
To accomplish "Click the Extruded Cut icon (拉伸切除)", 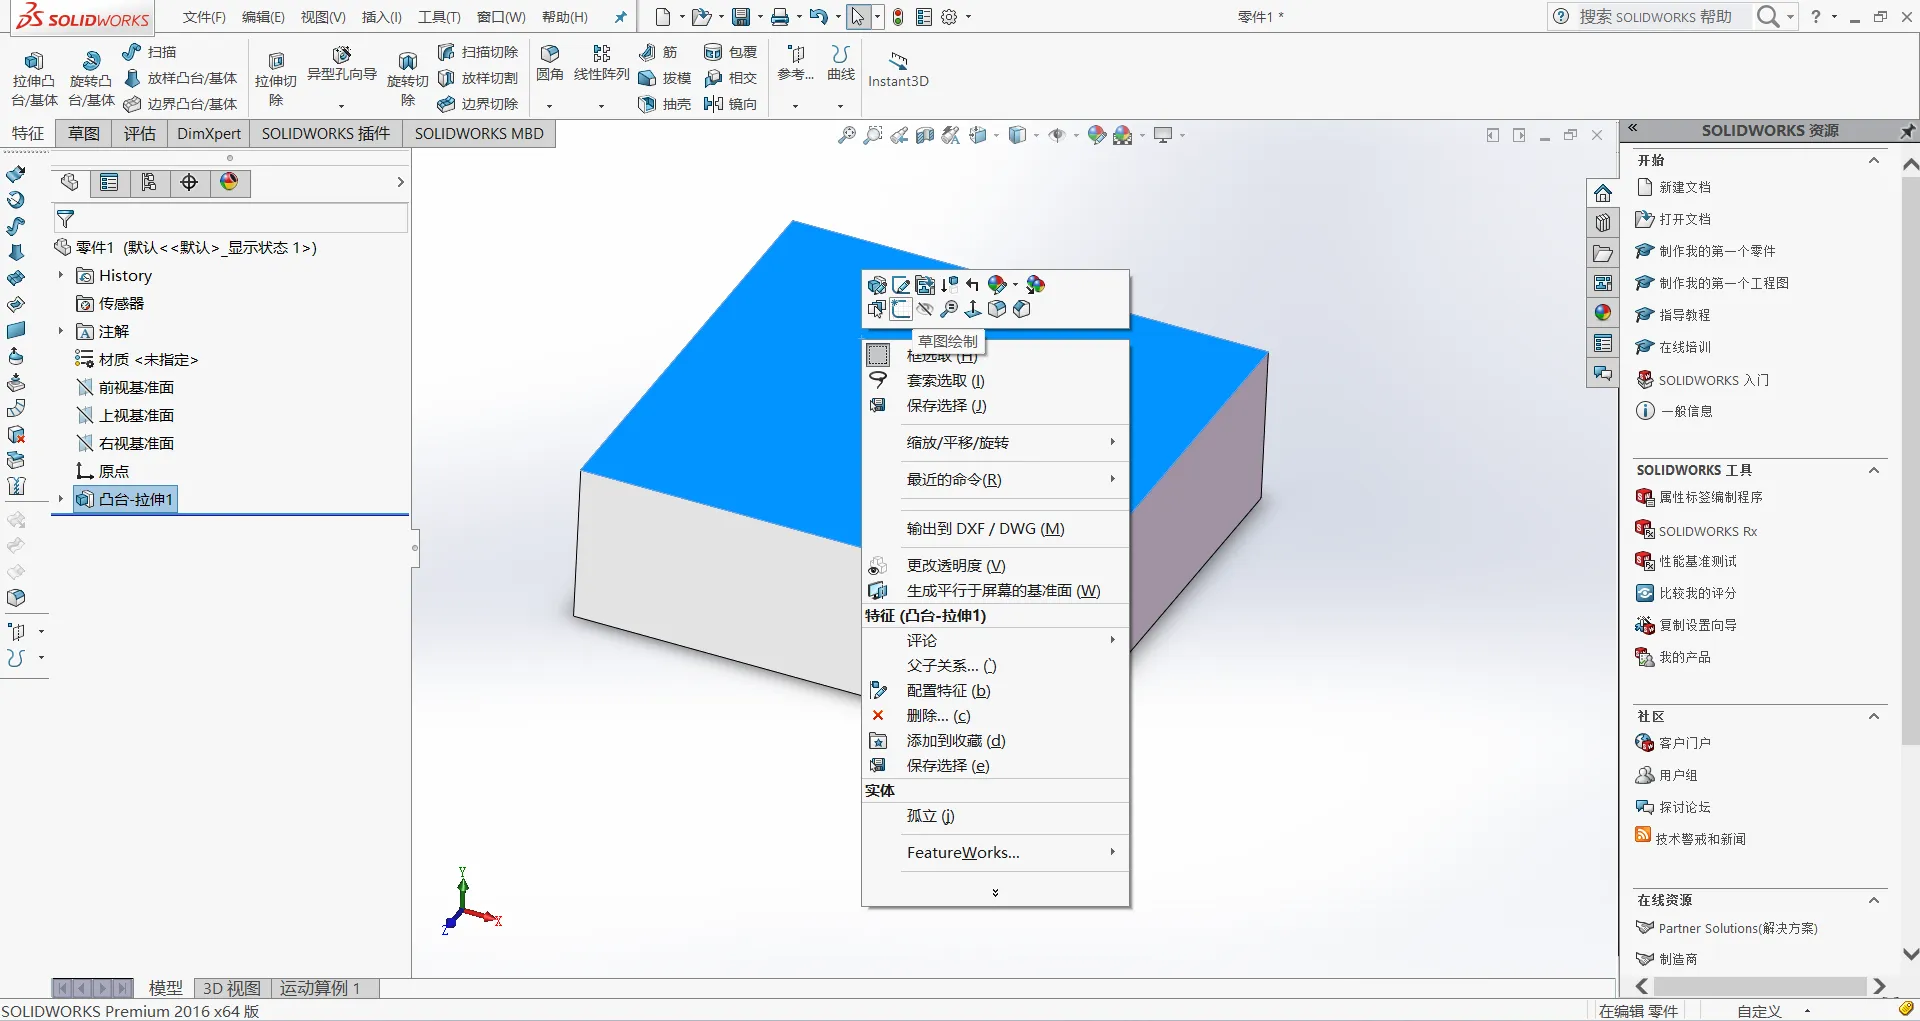I will coord(276,78).
